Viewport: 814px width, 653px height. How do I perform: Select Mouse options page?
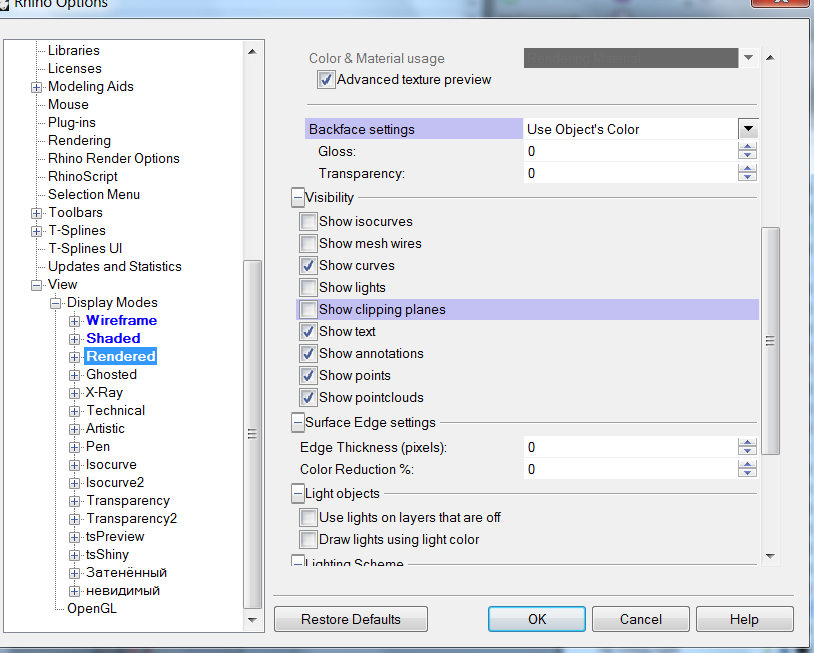pos(68,104)
